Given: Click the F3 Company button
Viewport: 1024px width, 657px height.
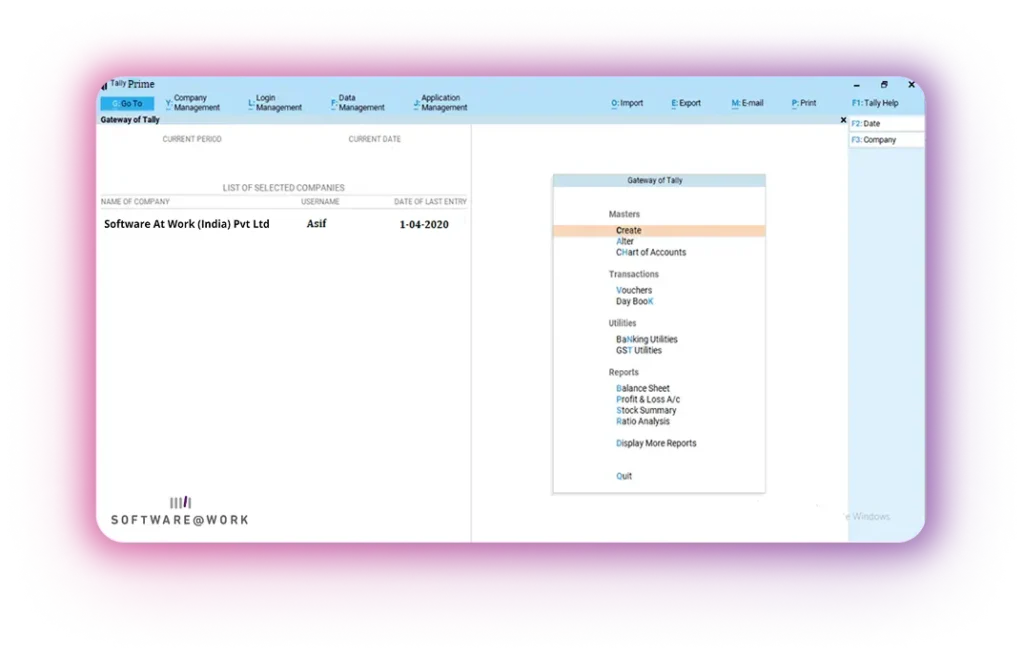Looking at the screenshot, I should coord(886,140).
